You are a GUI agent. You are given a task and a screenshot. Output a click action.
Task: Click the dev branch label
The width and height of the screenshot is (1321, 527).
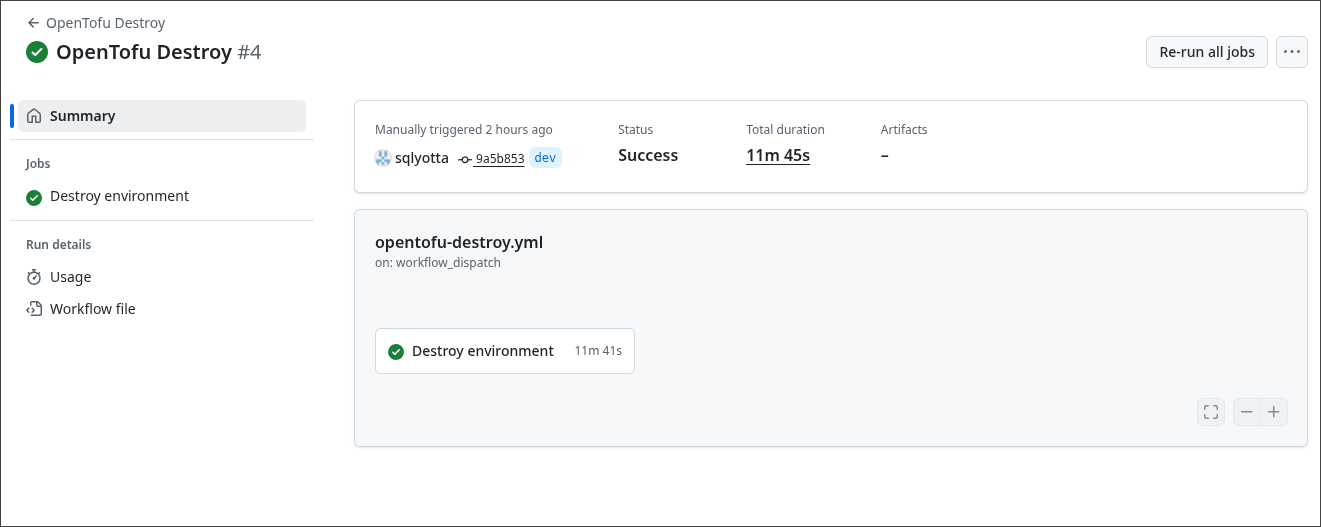point(545,158)
